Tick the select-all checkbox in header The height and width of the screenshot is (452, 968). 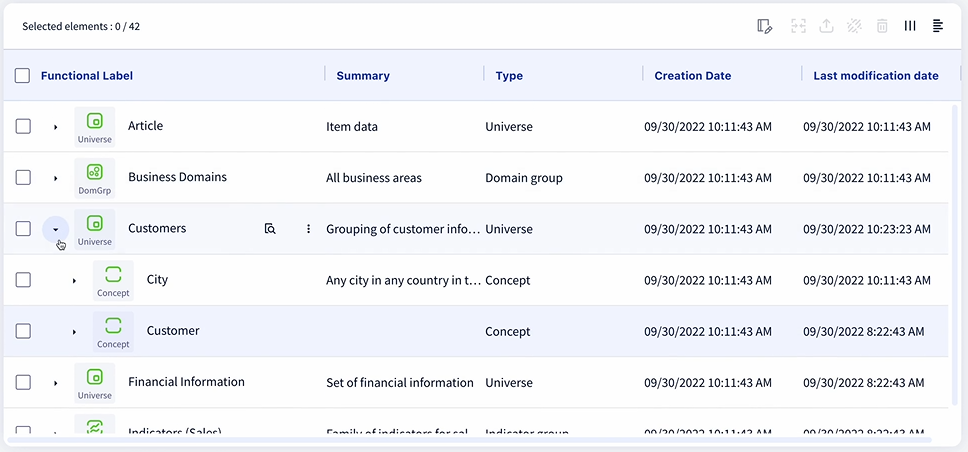point(22,76)
